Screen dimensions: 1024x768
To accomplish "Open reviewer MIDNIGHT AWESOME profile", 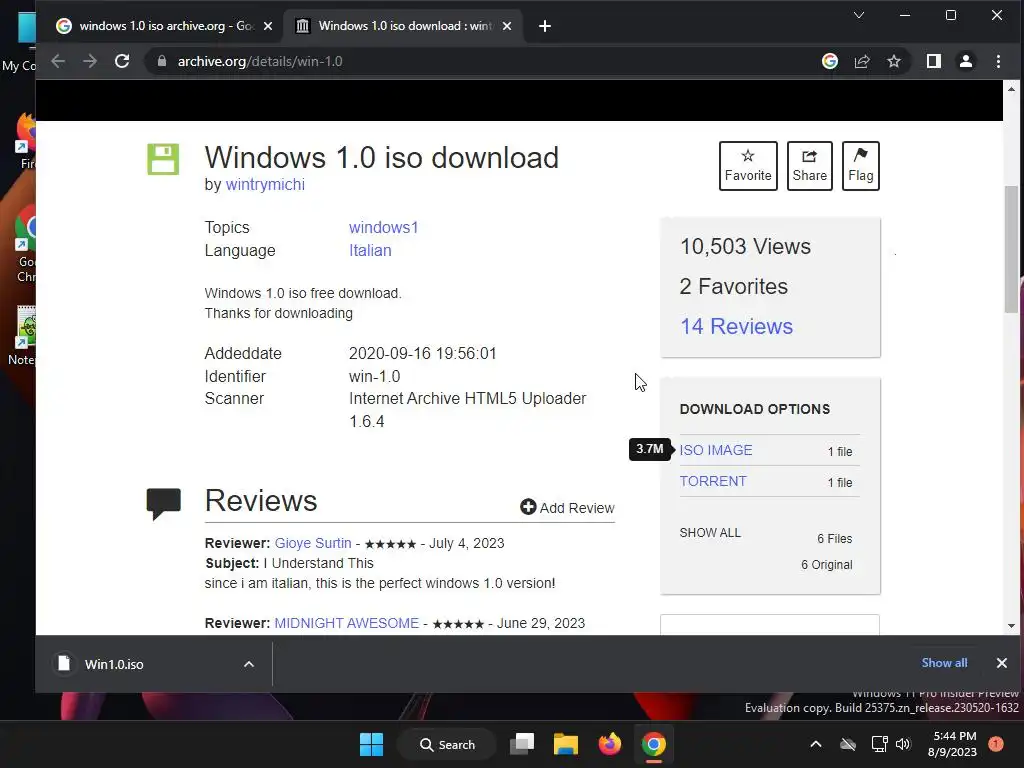I will pos(346,623).
